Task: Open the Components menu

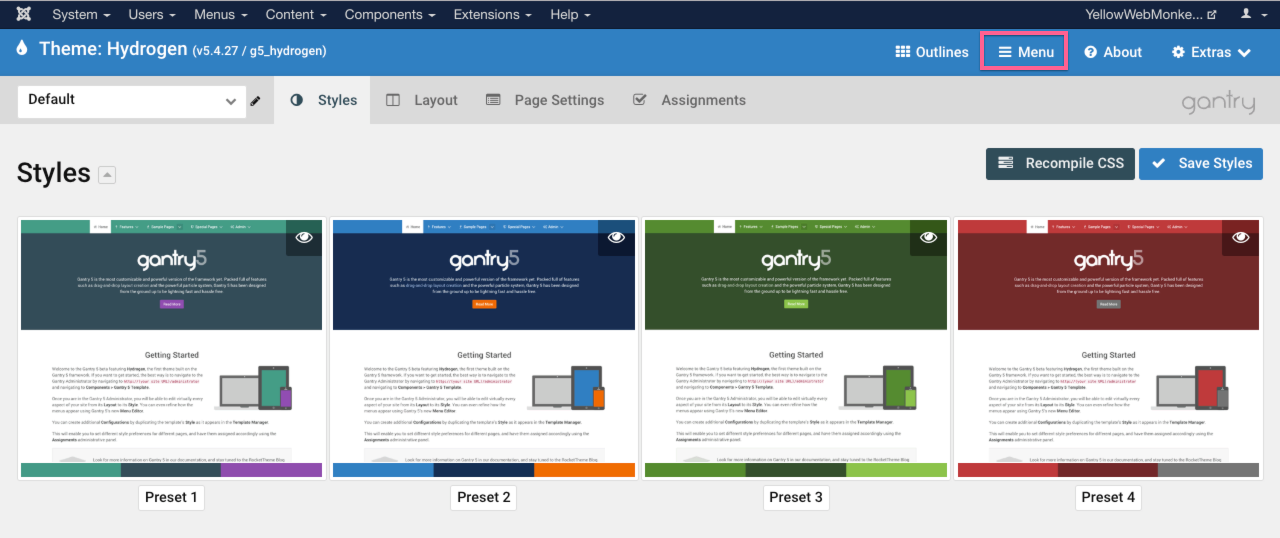Action: point(390,14)
